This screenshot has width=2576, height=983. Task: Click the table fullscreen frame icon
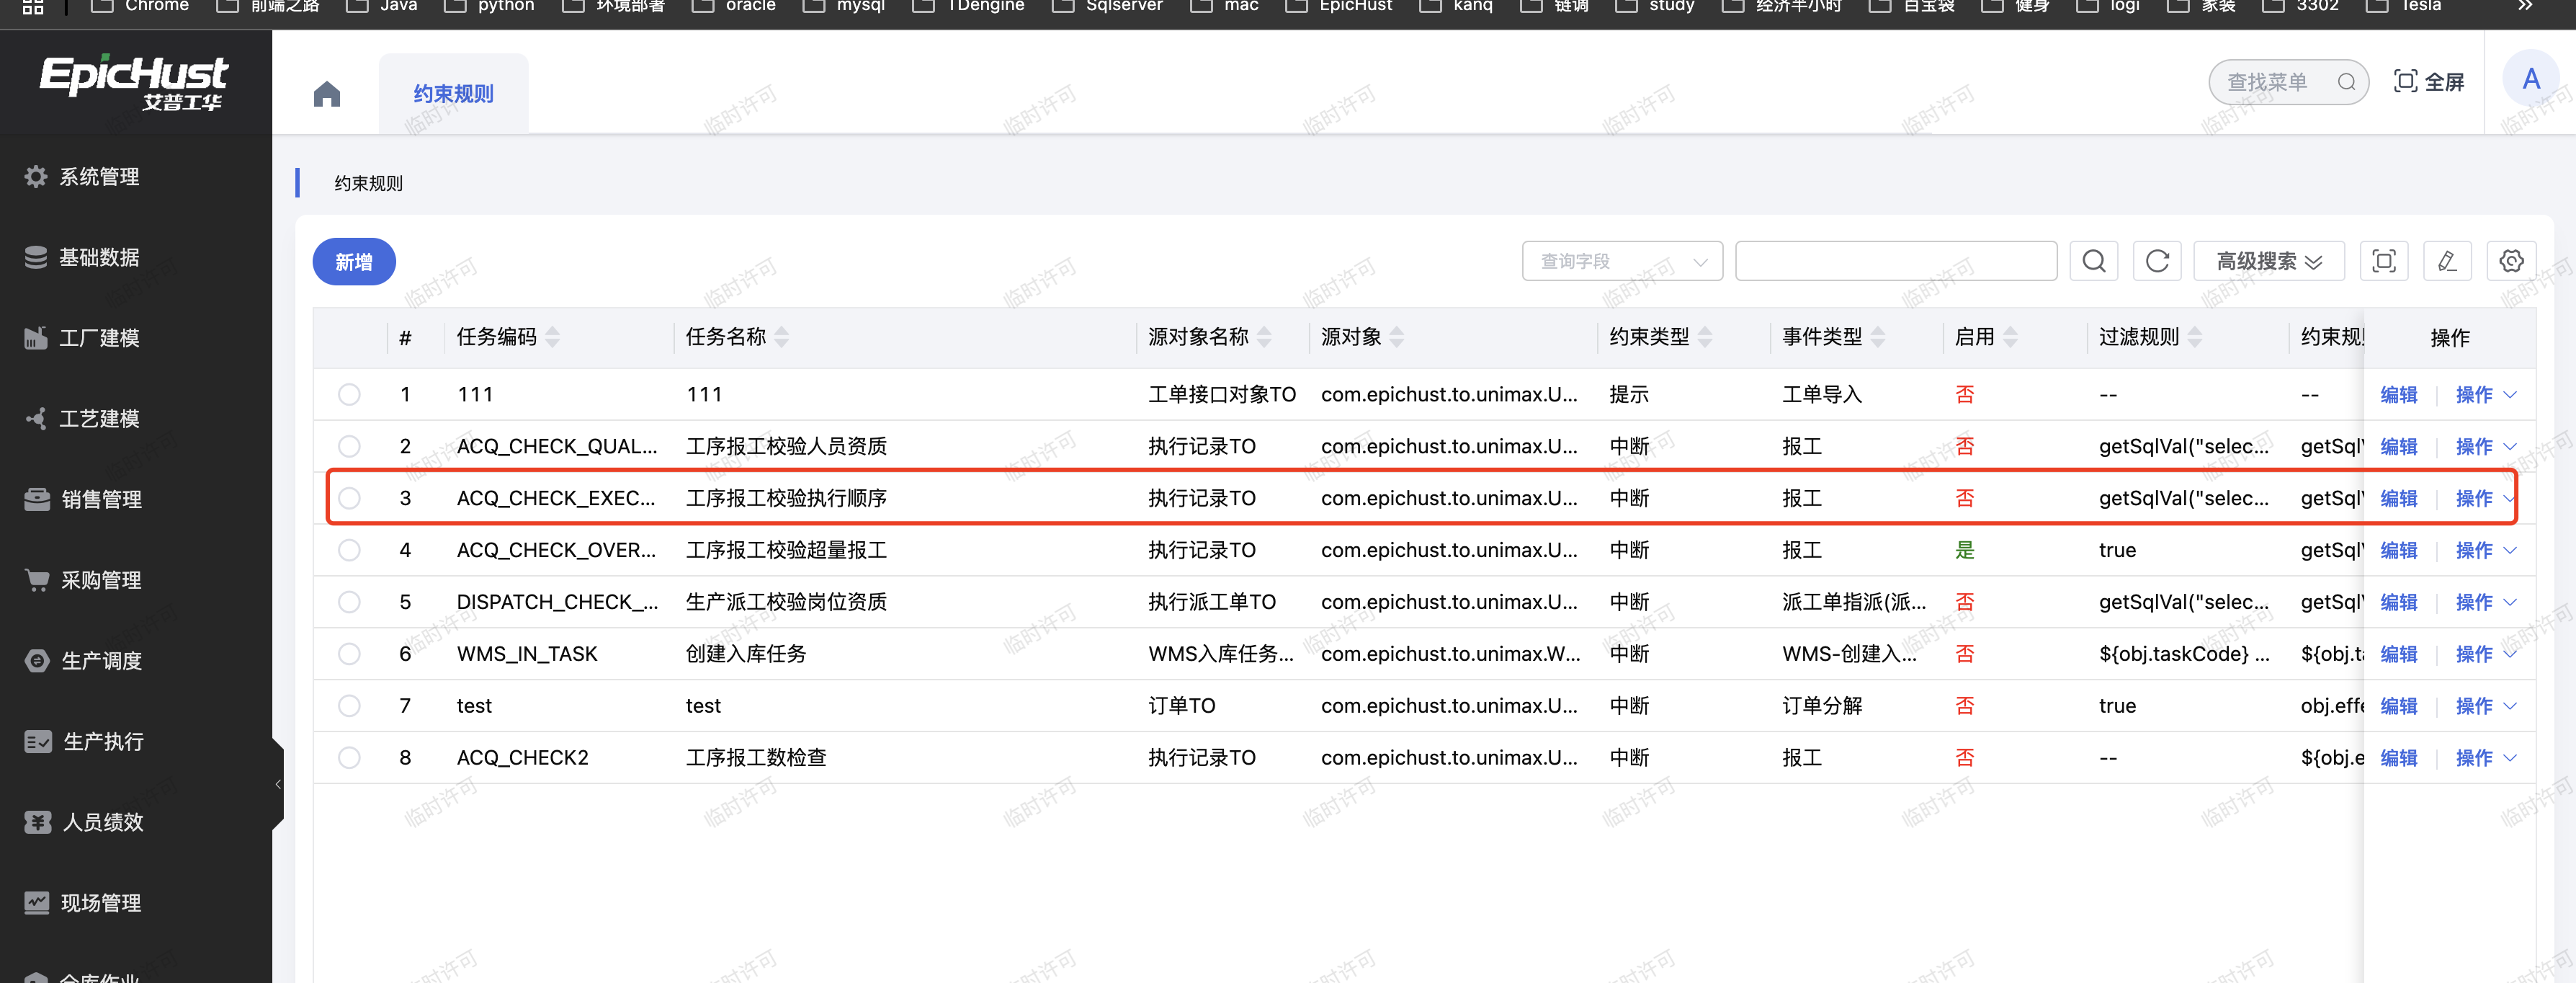(x=2383, y=261)
